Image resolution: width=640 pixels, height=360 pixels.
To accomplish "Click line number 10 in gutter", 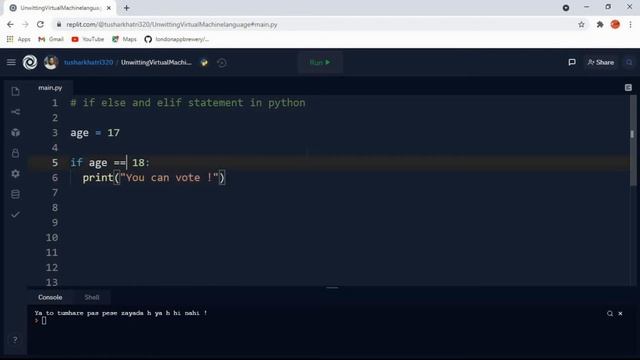I will [x=52, y=238].
